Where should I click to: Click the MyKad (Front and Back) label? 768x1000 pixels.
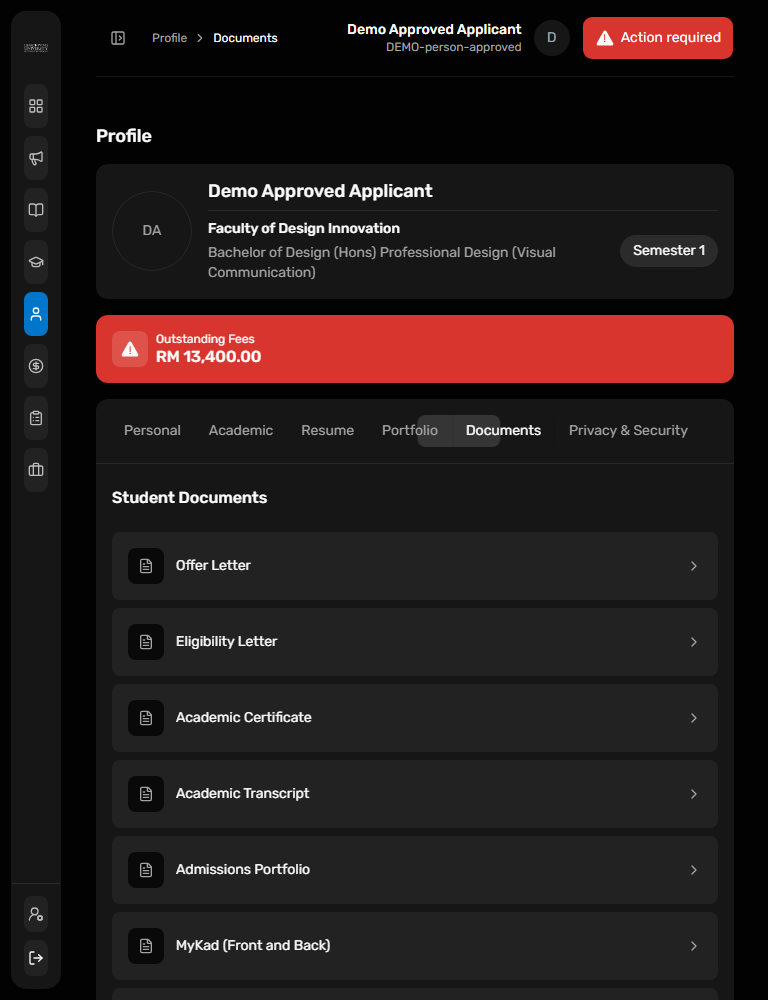coord(253,945)
